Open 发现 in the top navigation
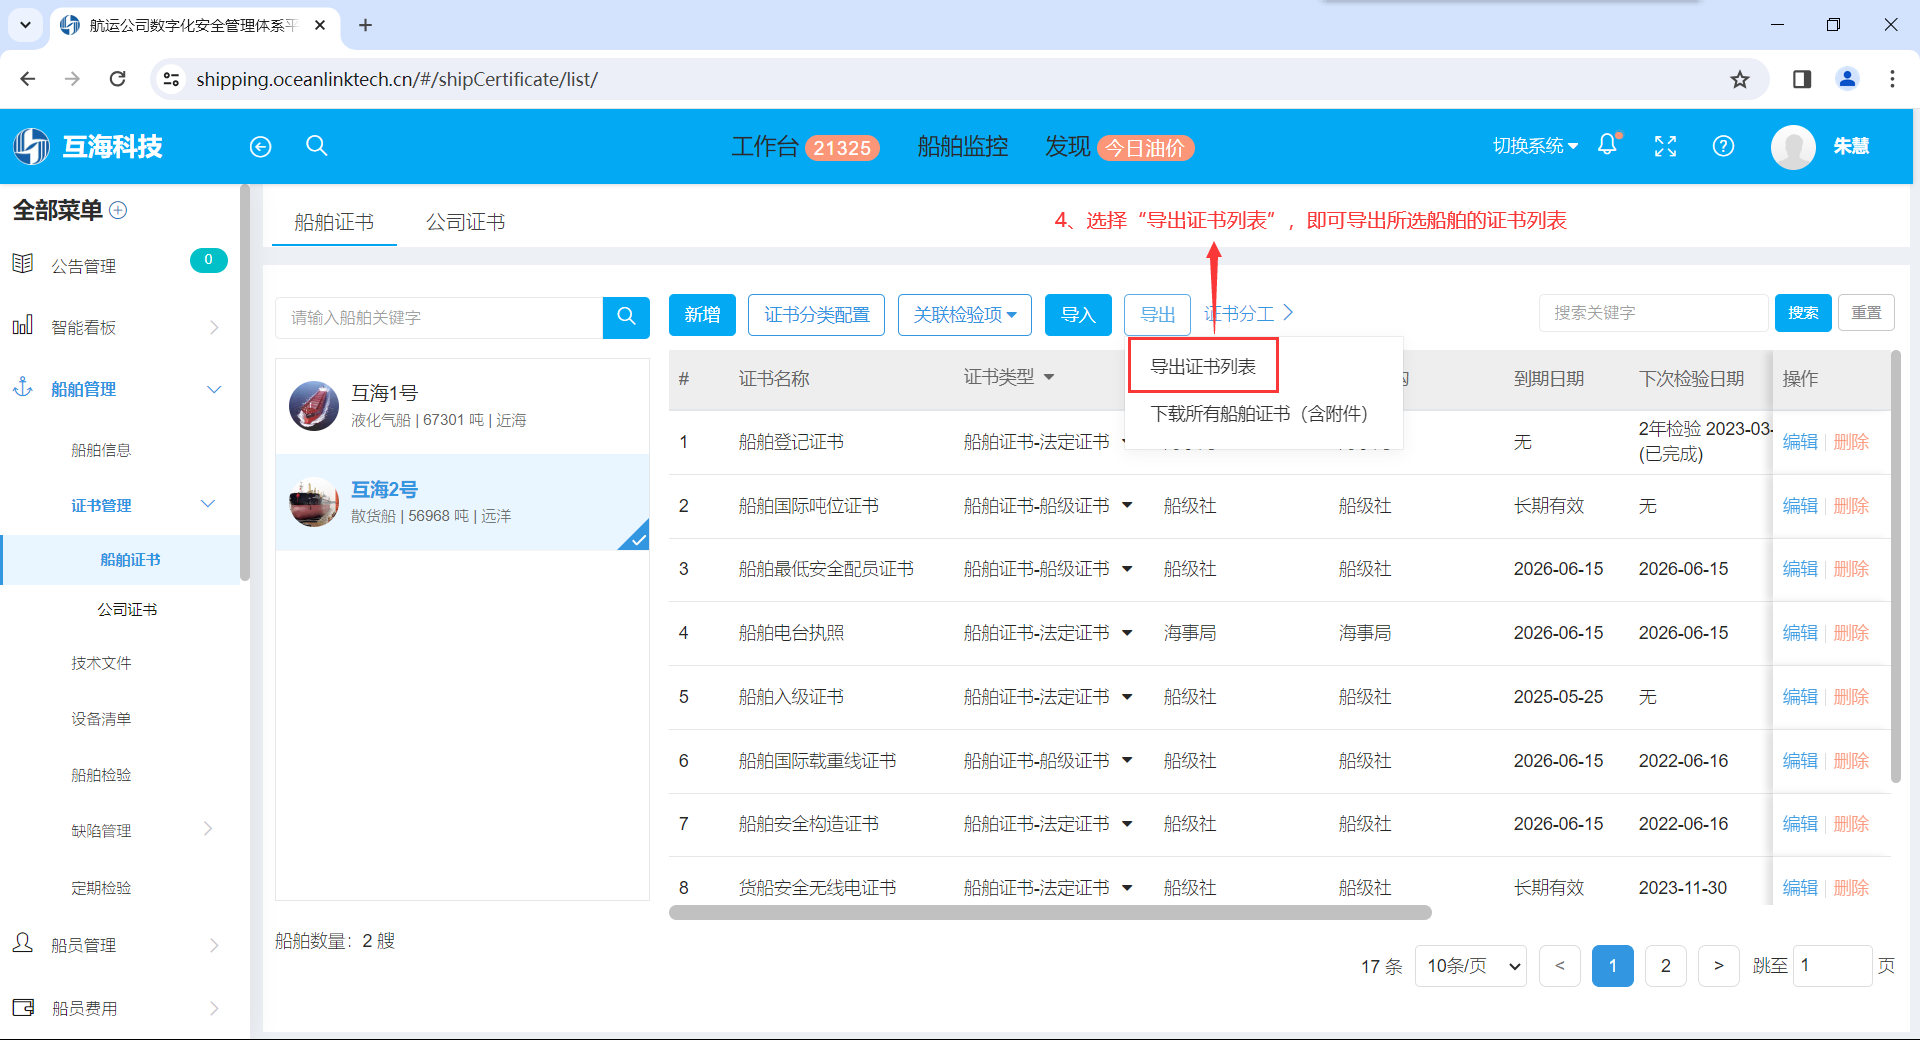Image resolution: width=1920 pixels, height=1040 pixels. (1067, 147)
